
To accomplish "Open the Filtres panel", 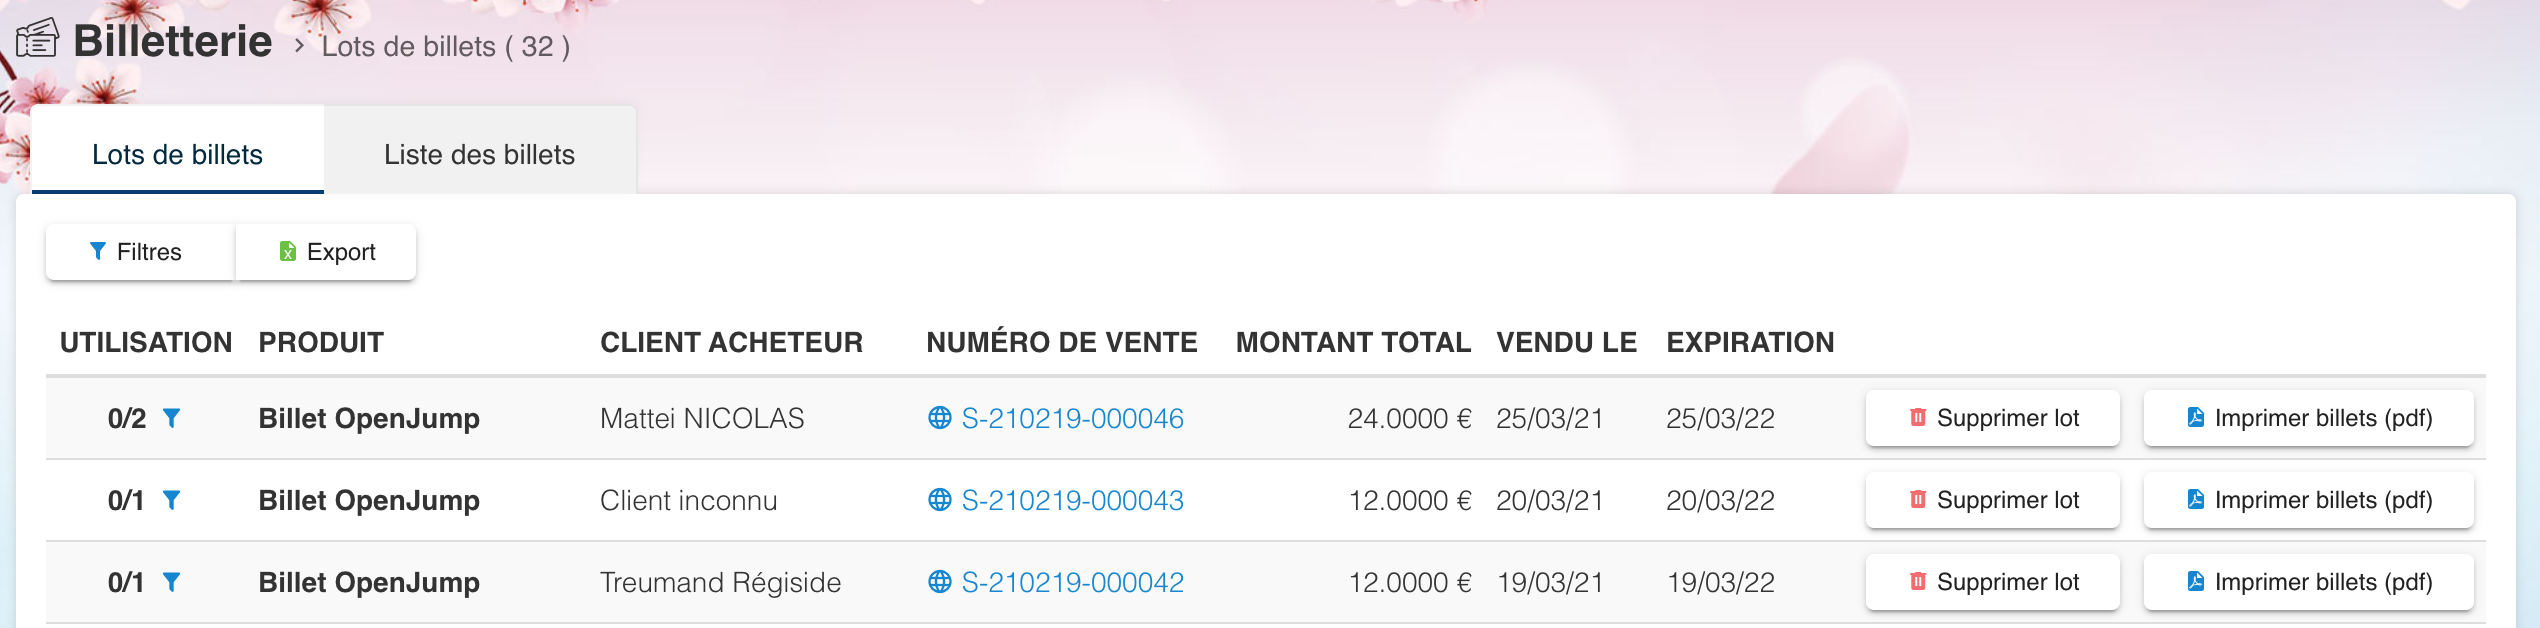I will point(139,252).
